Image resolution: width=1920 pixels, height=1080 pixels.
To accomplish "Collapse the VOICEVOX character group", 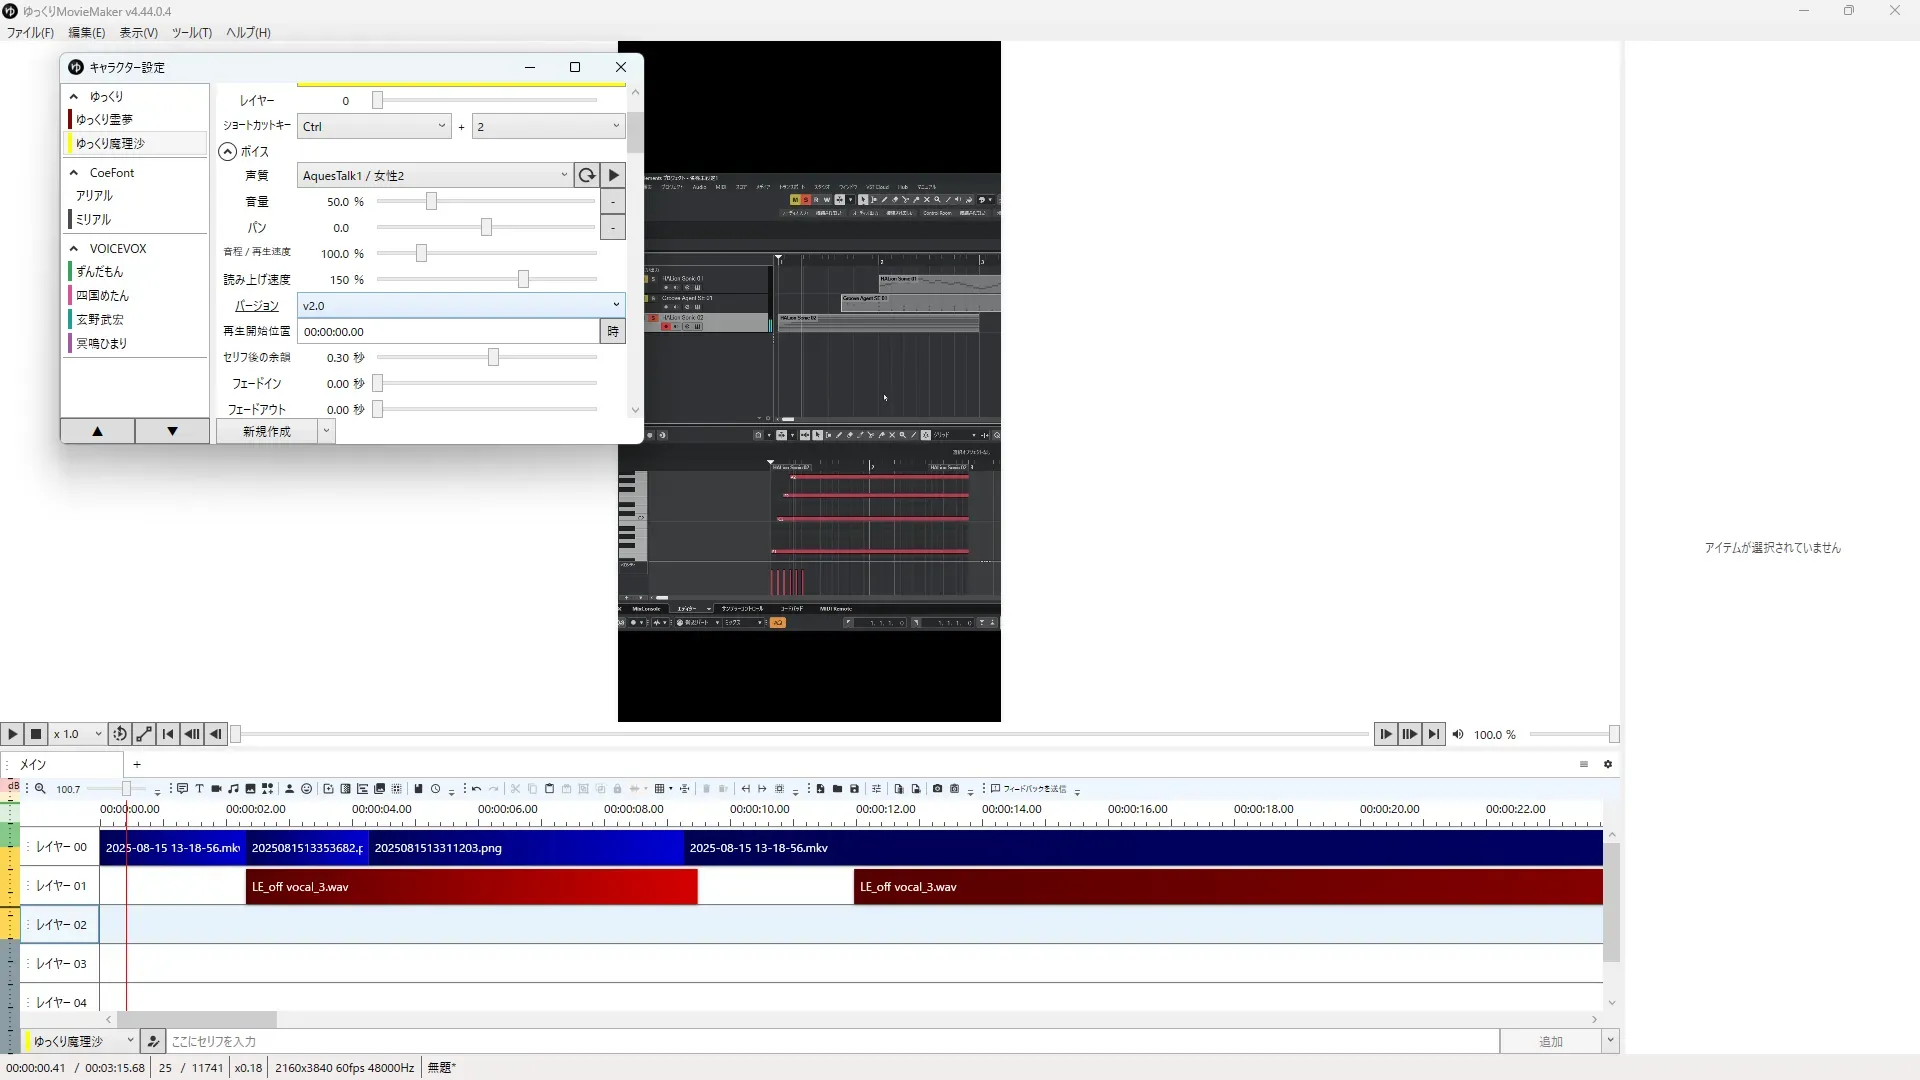I will tap(74, 249).
